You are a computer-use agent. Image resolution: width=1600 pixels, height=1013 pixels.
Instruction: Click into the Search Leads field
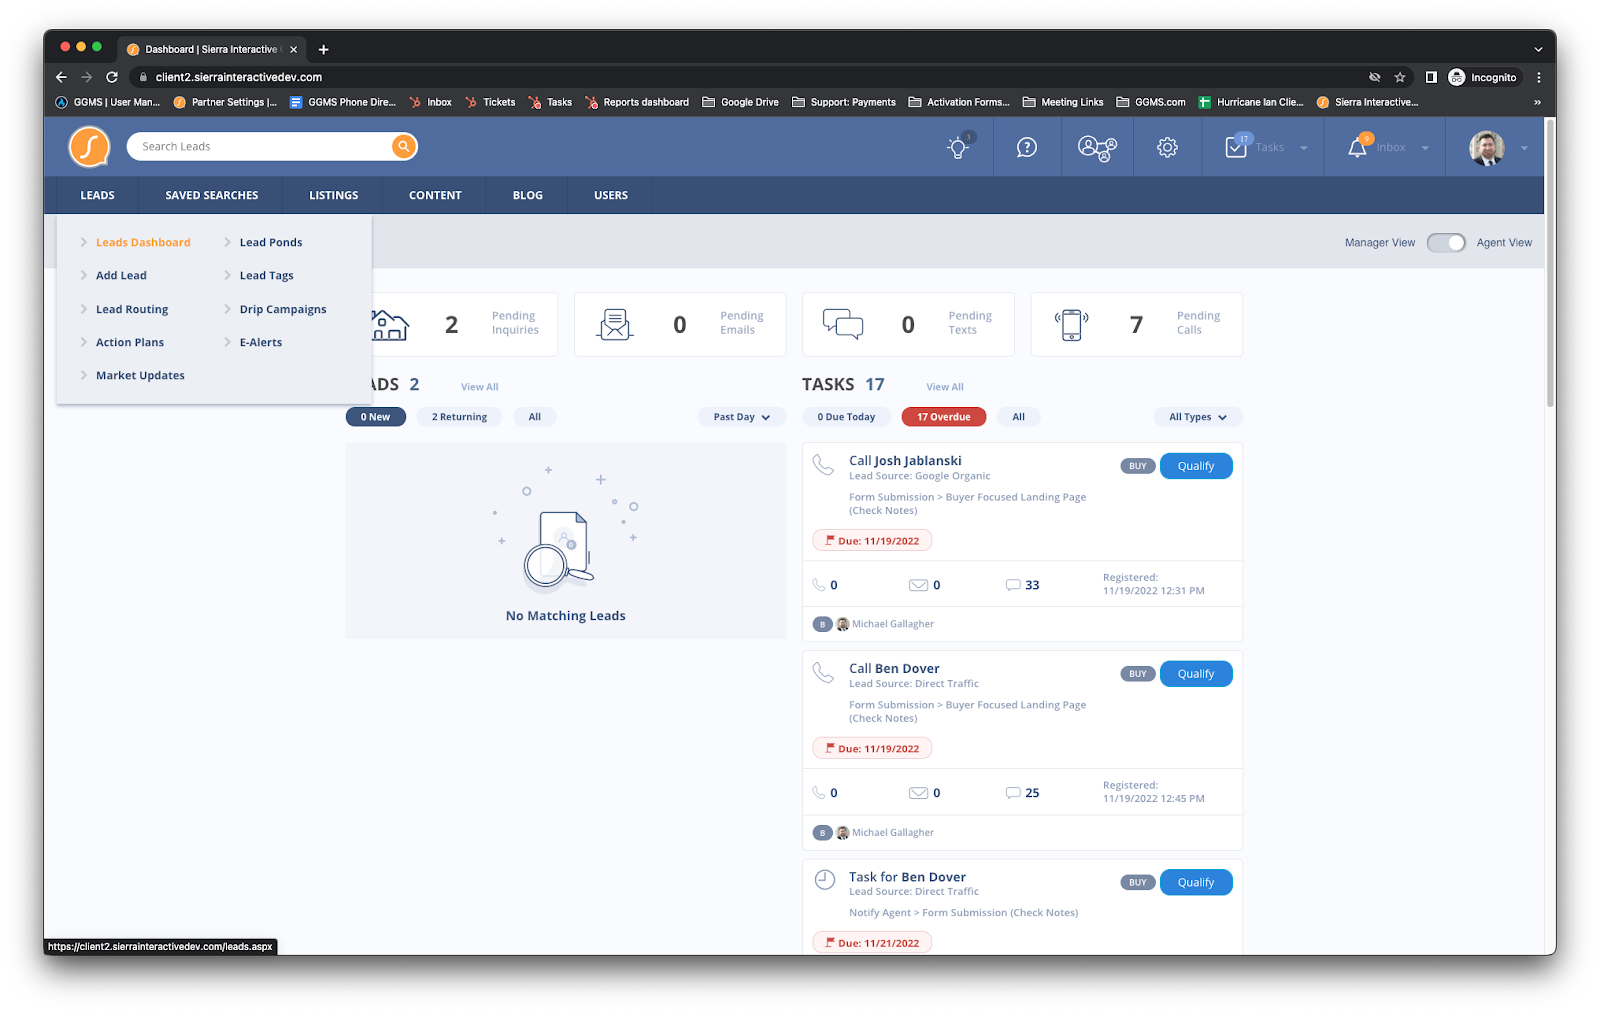pos(260,147)
